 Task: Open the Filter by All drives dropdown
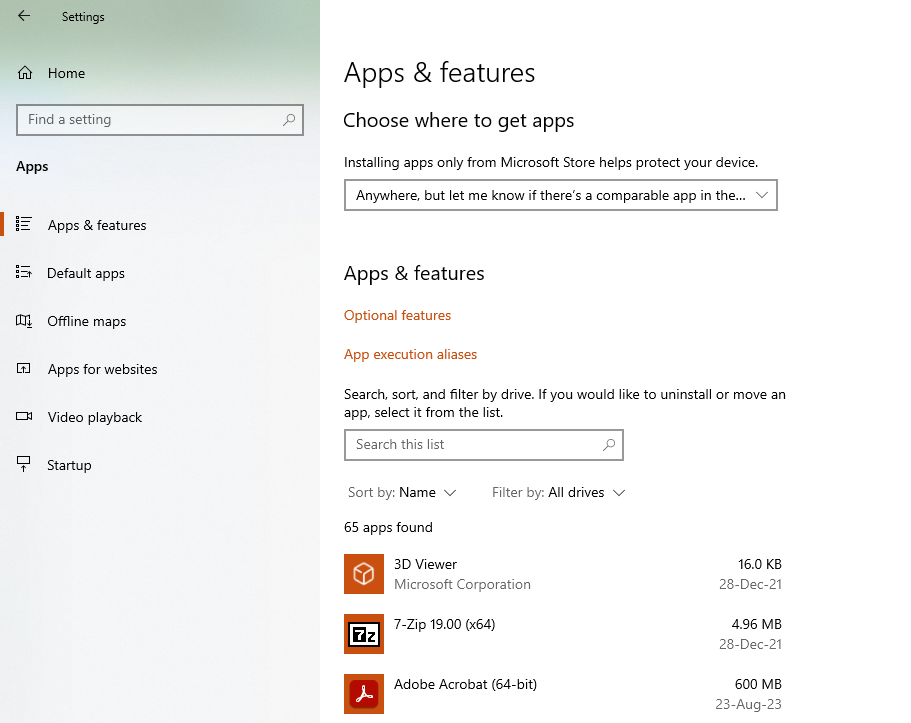(558, 493)
